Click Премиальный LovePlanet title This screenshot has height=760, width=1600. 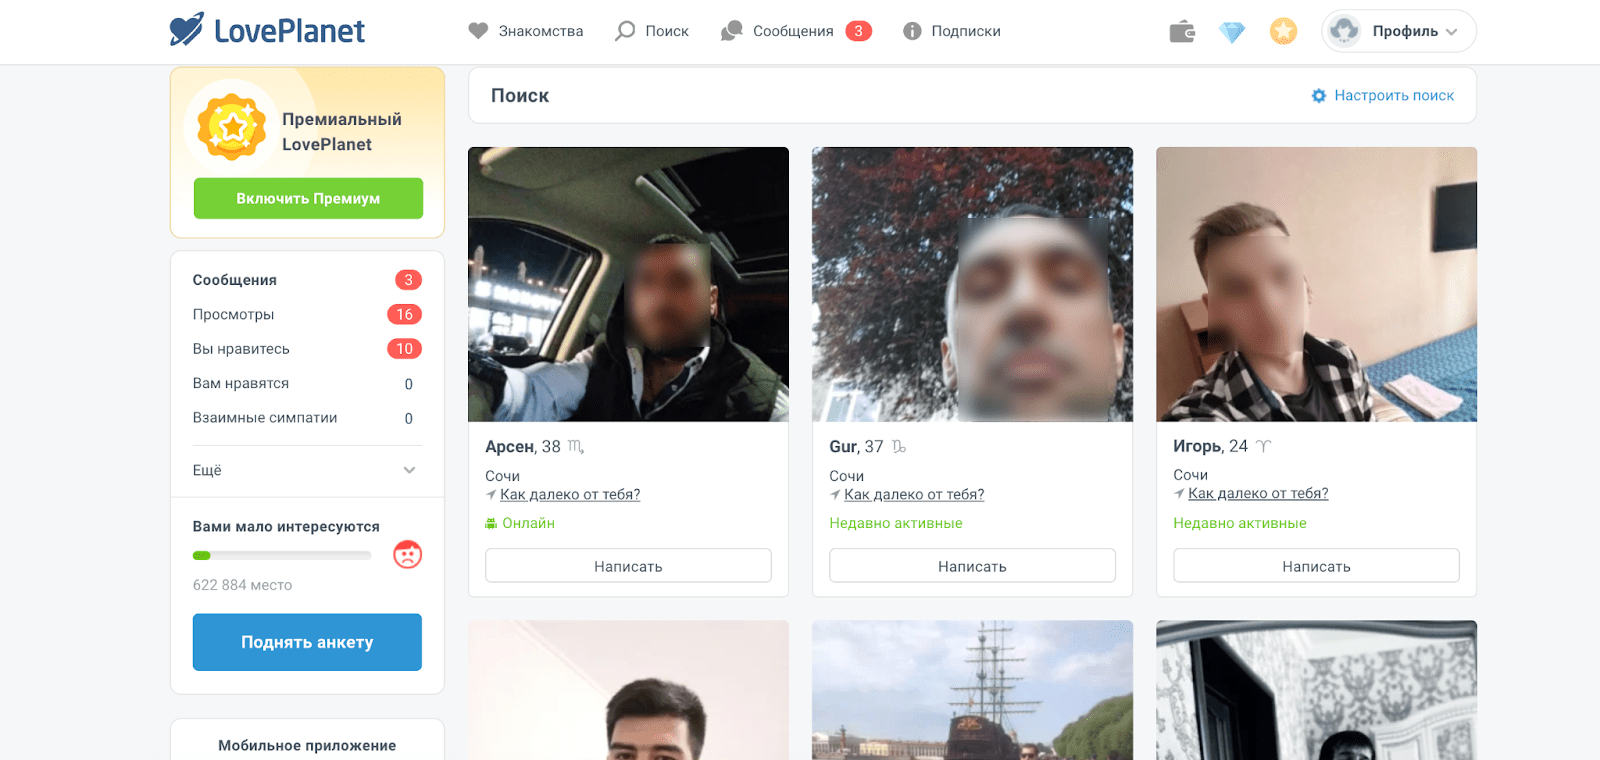[342, 131]
